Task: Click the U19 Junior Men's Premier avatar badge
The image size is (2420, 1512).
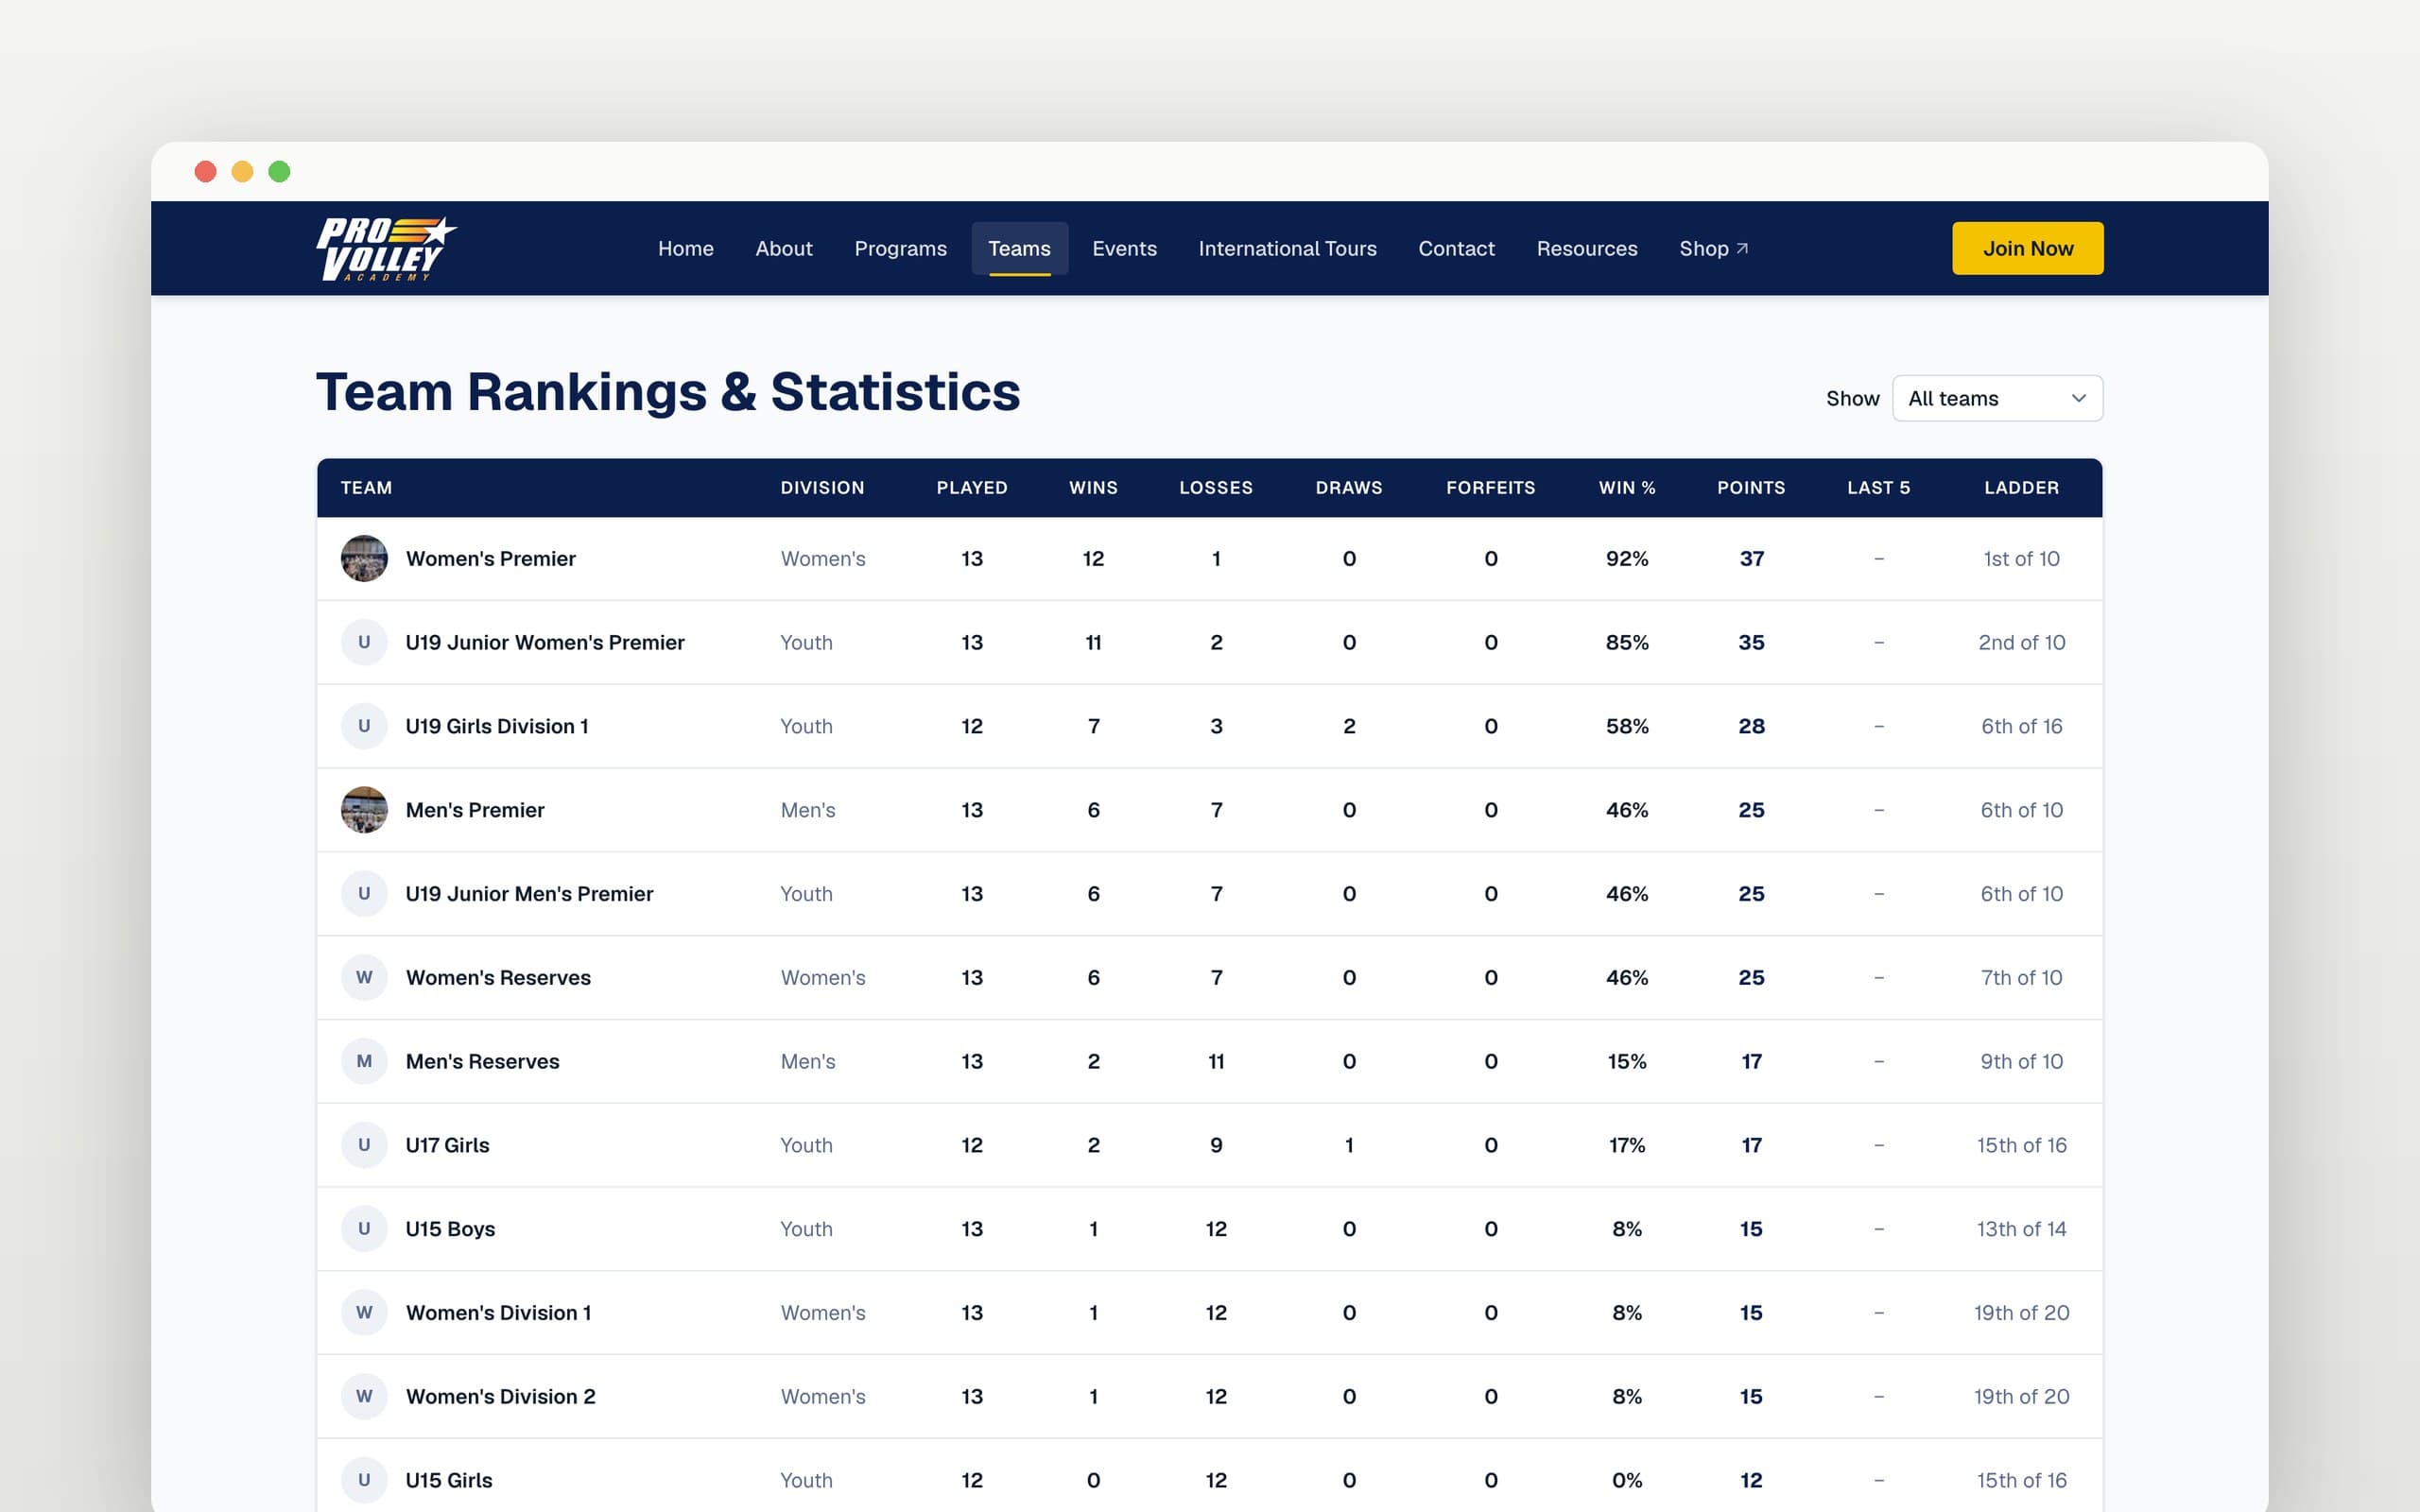Action: pyautogui.click(x=364, y=894)
